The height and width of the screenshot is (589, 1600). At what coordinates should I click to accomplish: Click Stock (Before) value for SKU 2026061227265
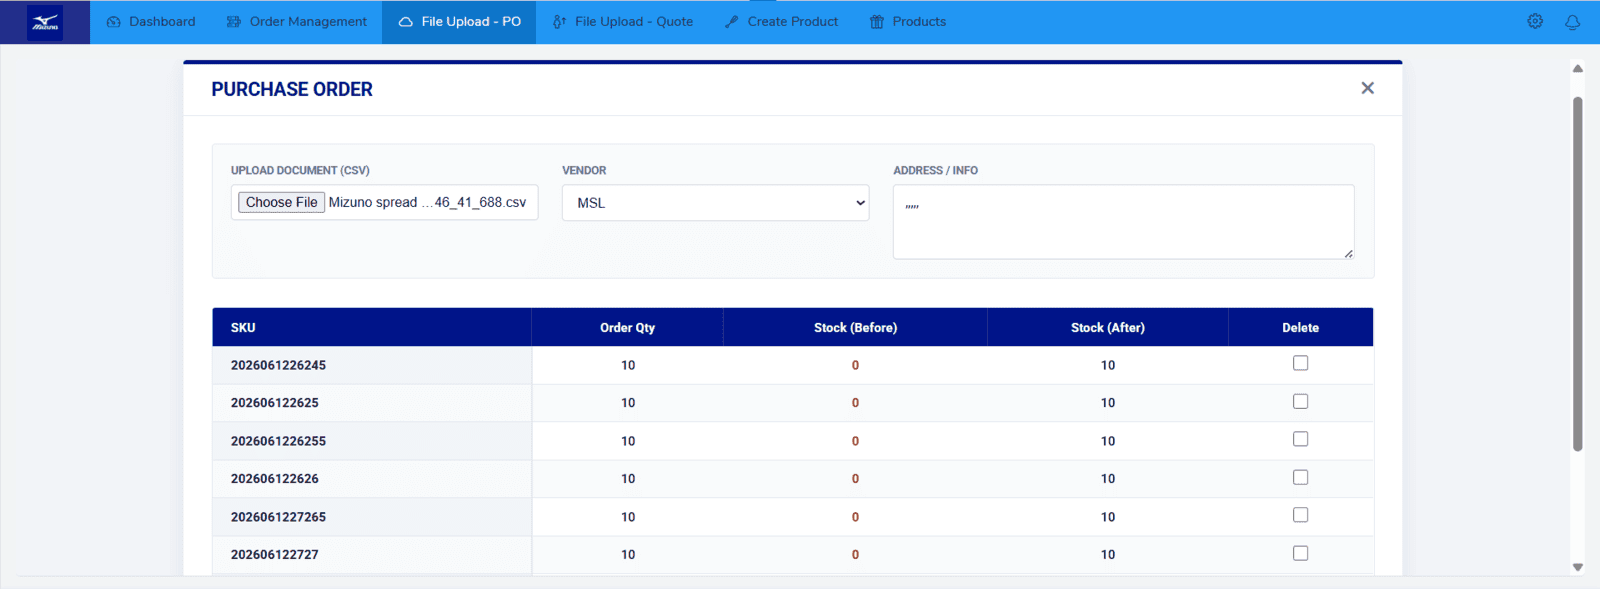pos(855,517)
